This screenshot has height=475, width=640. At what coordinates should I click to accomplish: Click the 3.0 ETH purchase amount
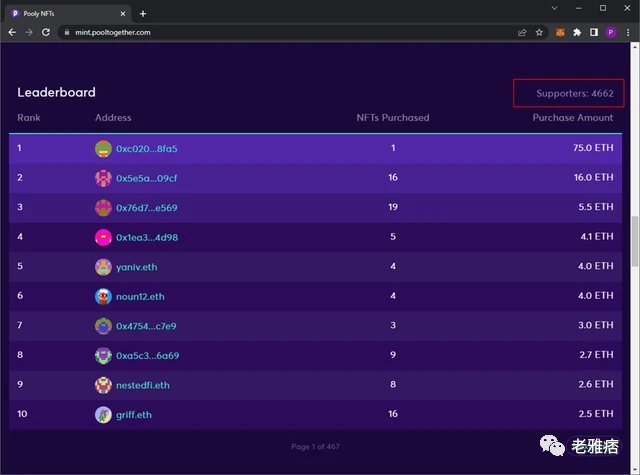click(596, 325)
